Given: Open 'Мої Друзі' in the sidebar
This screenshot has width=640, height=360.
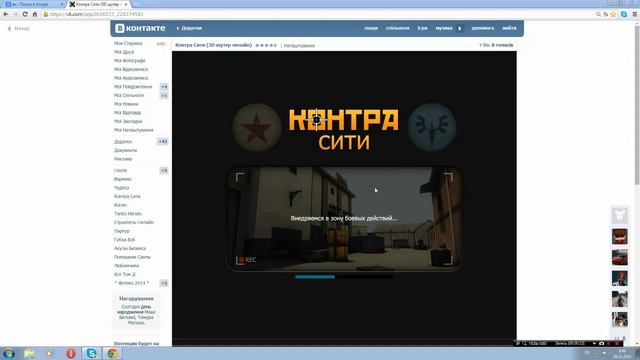Looking at the screenshot, I should pyautogui.click(x=124, y=52).
